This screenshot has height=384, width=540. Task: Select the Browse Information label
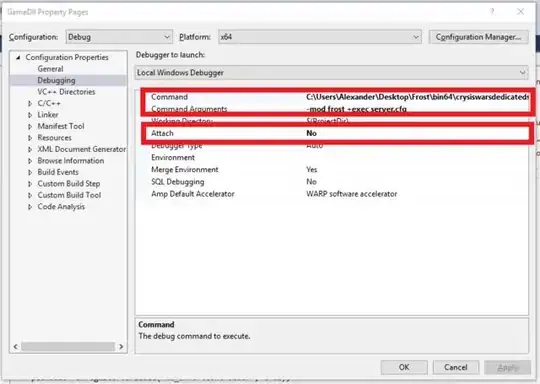(x=71, y=161)
